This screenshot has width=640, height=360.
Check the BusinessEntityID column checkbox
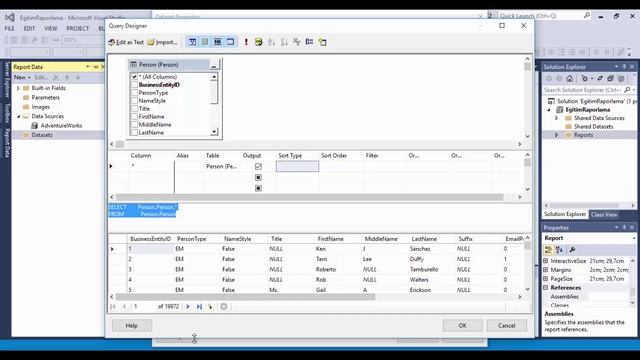tap(134, 84)
